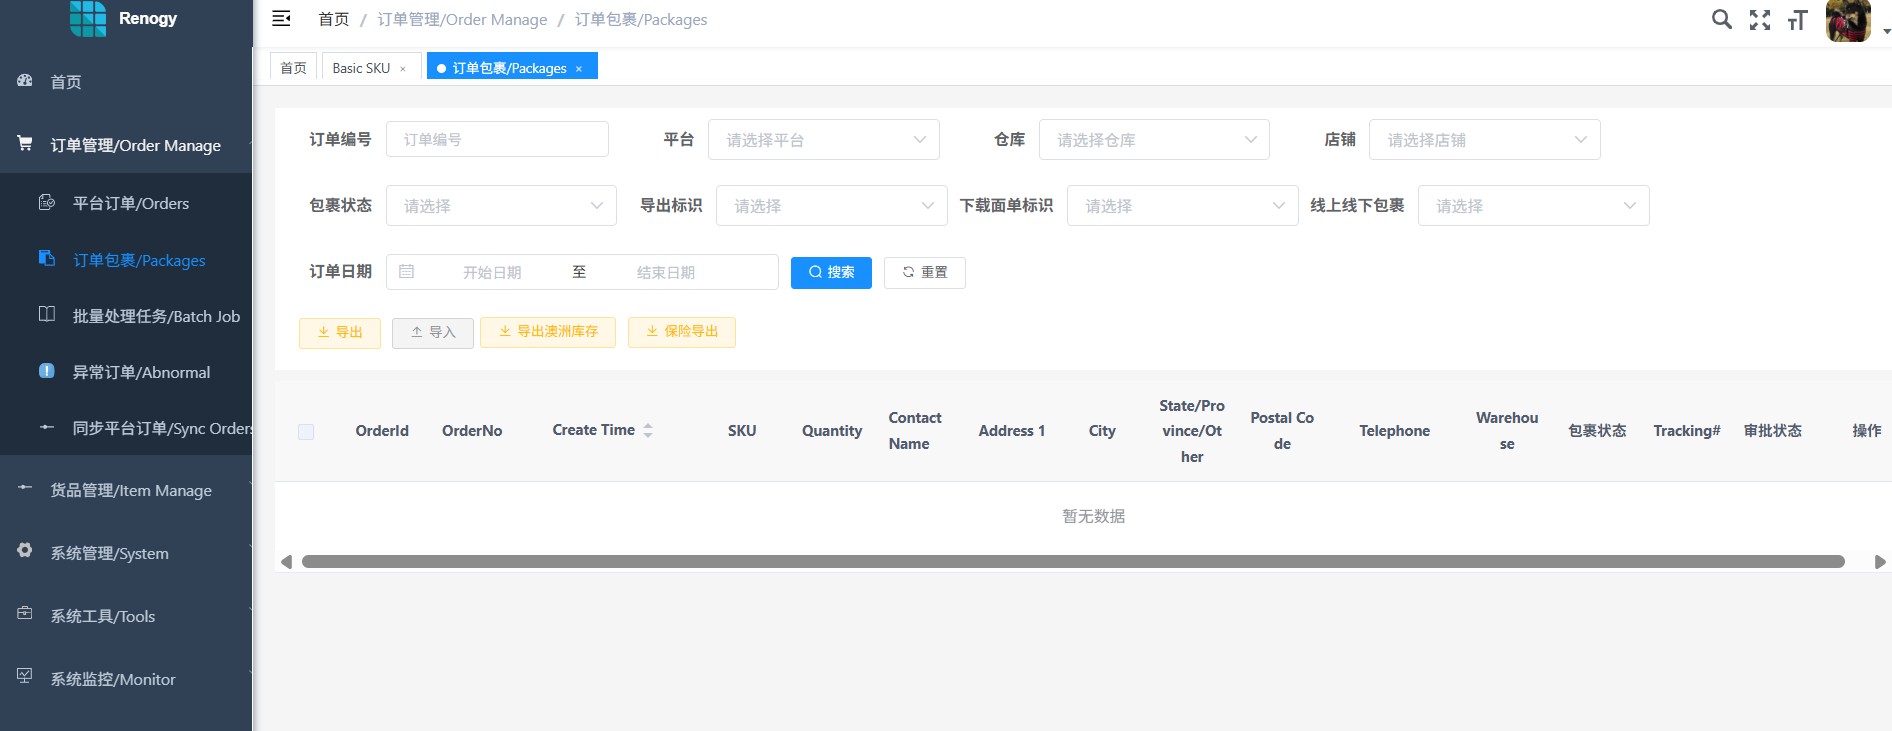Expand the 仓库 warehouse dropdown

click(x=1154, y=140)
